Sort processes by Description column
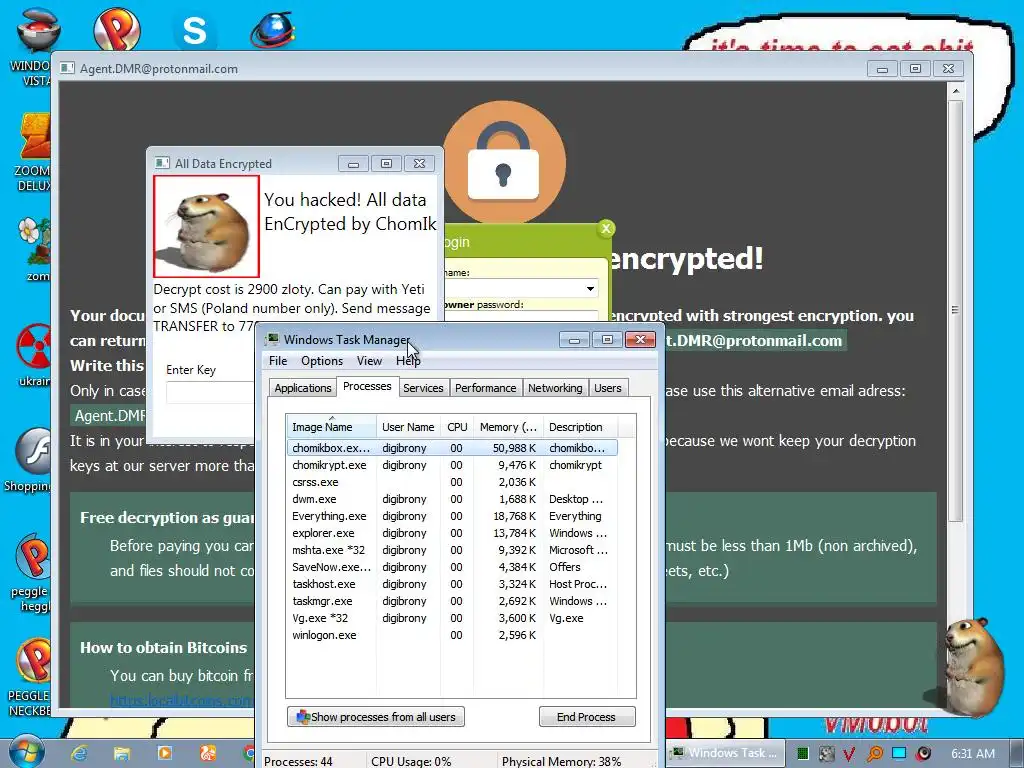The height and width of the screenshot is (768, 1024). point(581,427)
